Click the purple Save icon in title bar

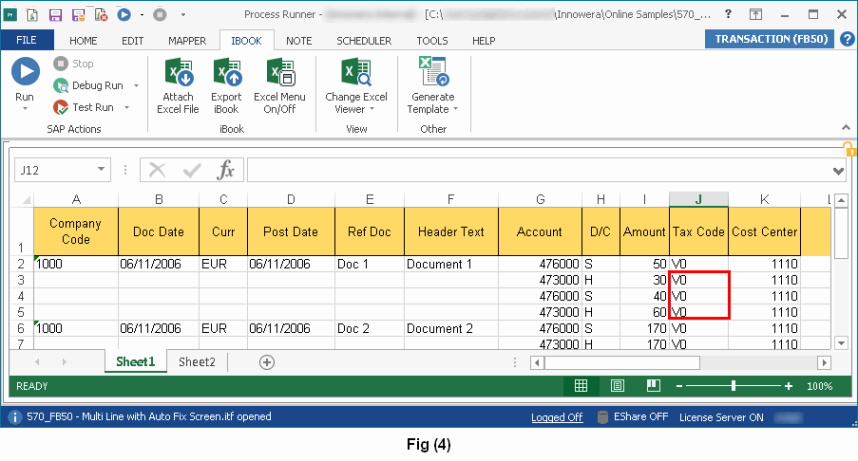click(55, 15)
